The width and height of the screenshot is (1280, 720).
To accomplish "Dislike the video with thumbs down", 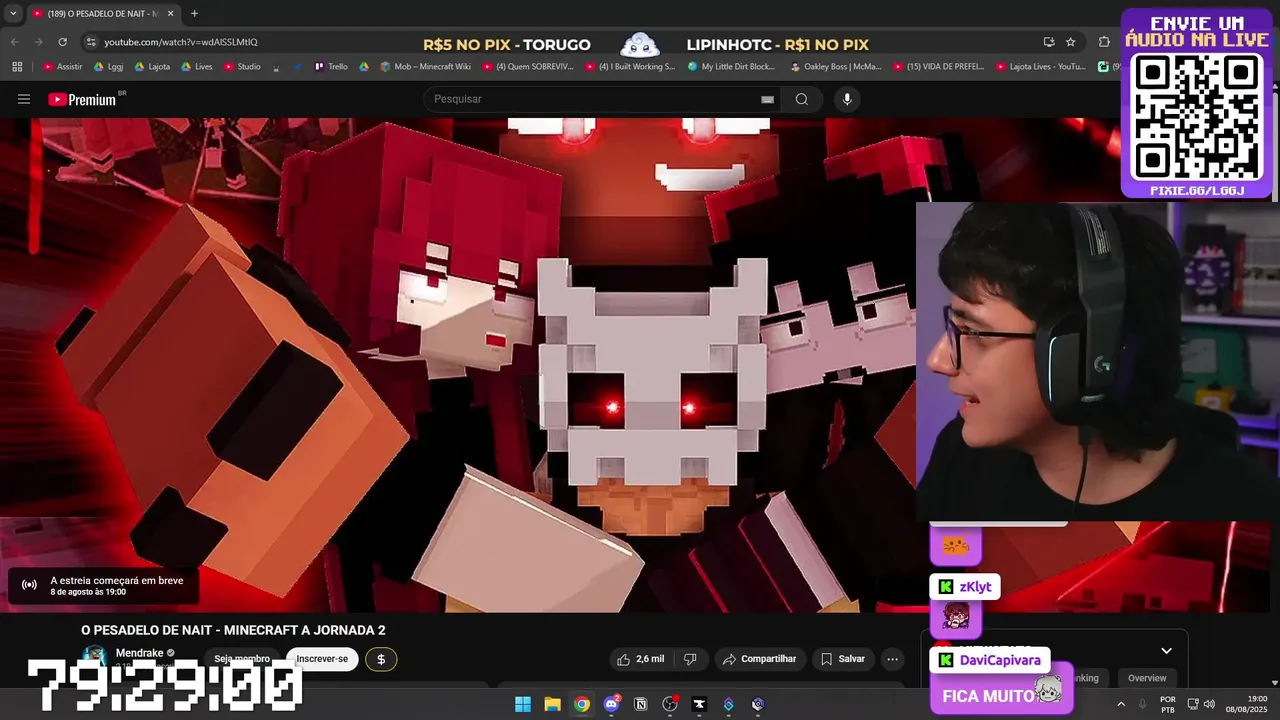I will pyautogui.click(x=689, y=659).
